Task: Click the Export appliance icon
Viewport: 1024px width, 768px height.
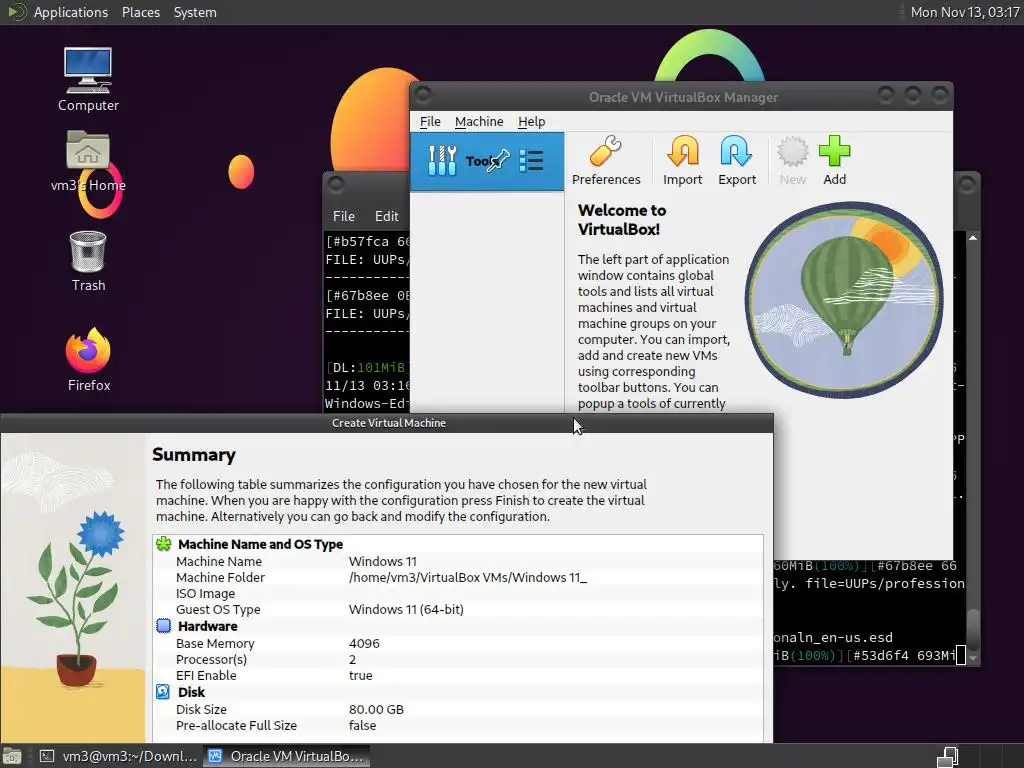Action: coord(737,161)
